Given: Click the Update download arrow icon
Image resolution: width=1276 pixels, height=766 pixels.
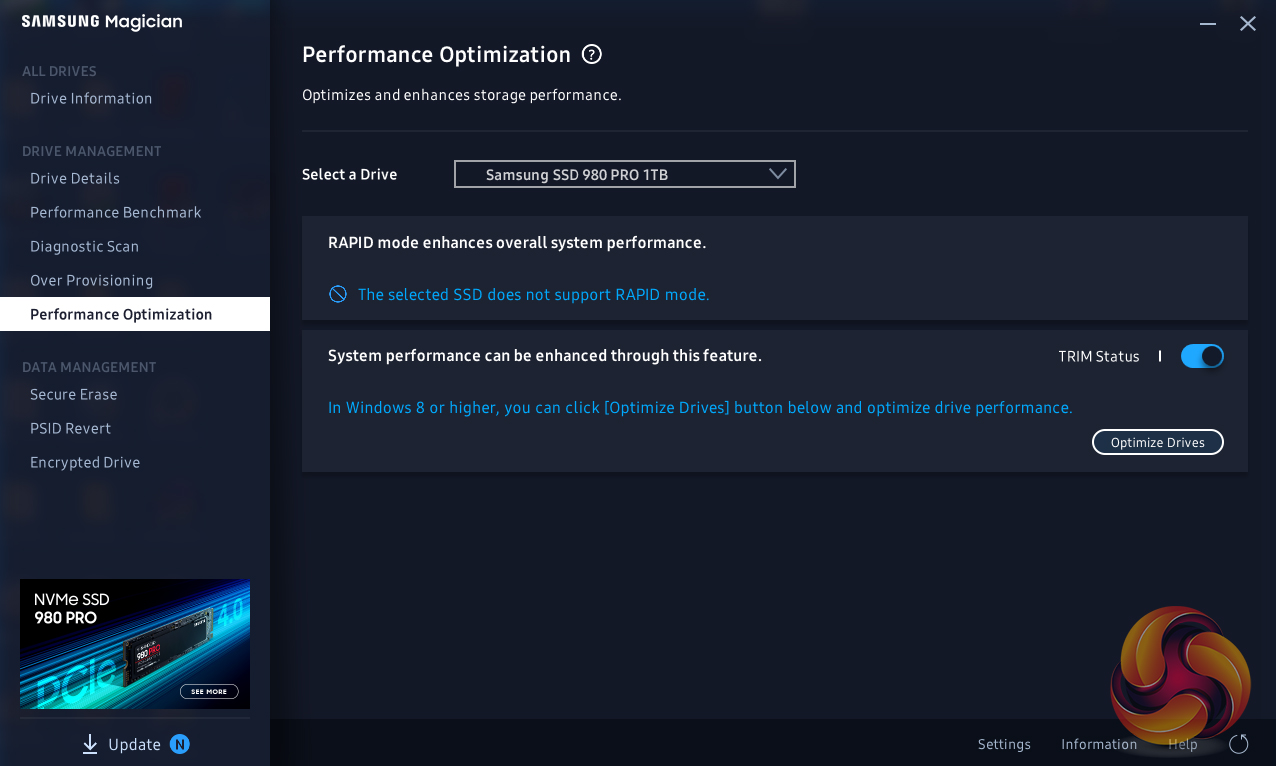Looking at the screenshot, I should 90,744.
